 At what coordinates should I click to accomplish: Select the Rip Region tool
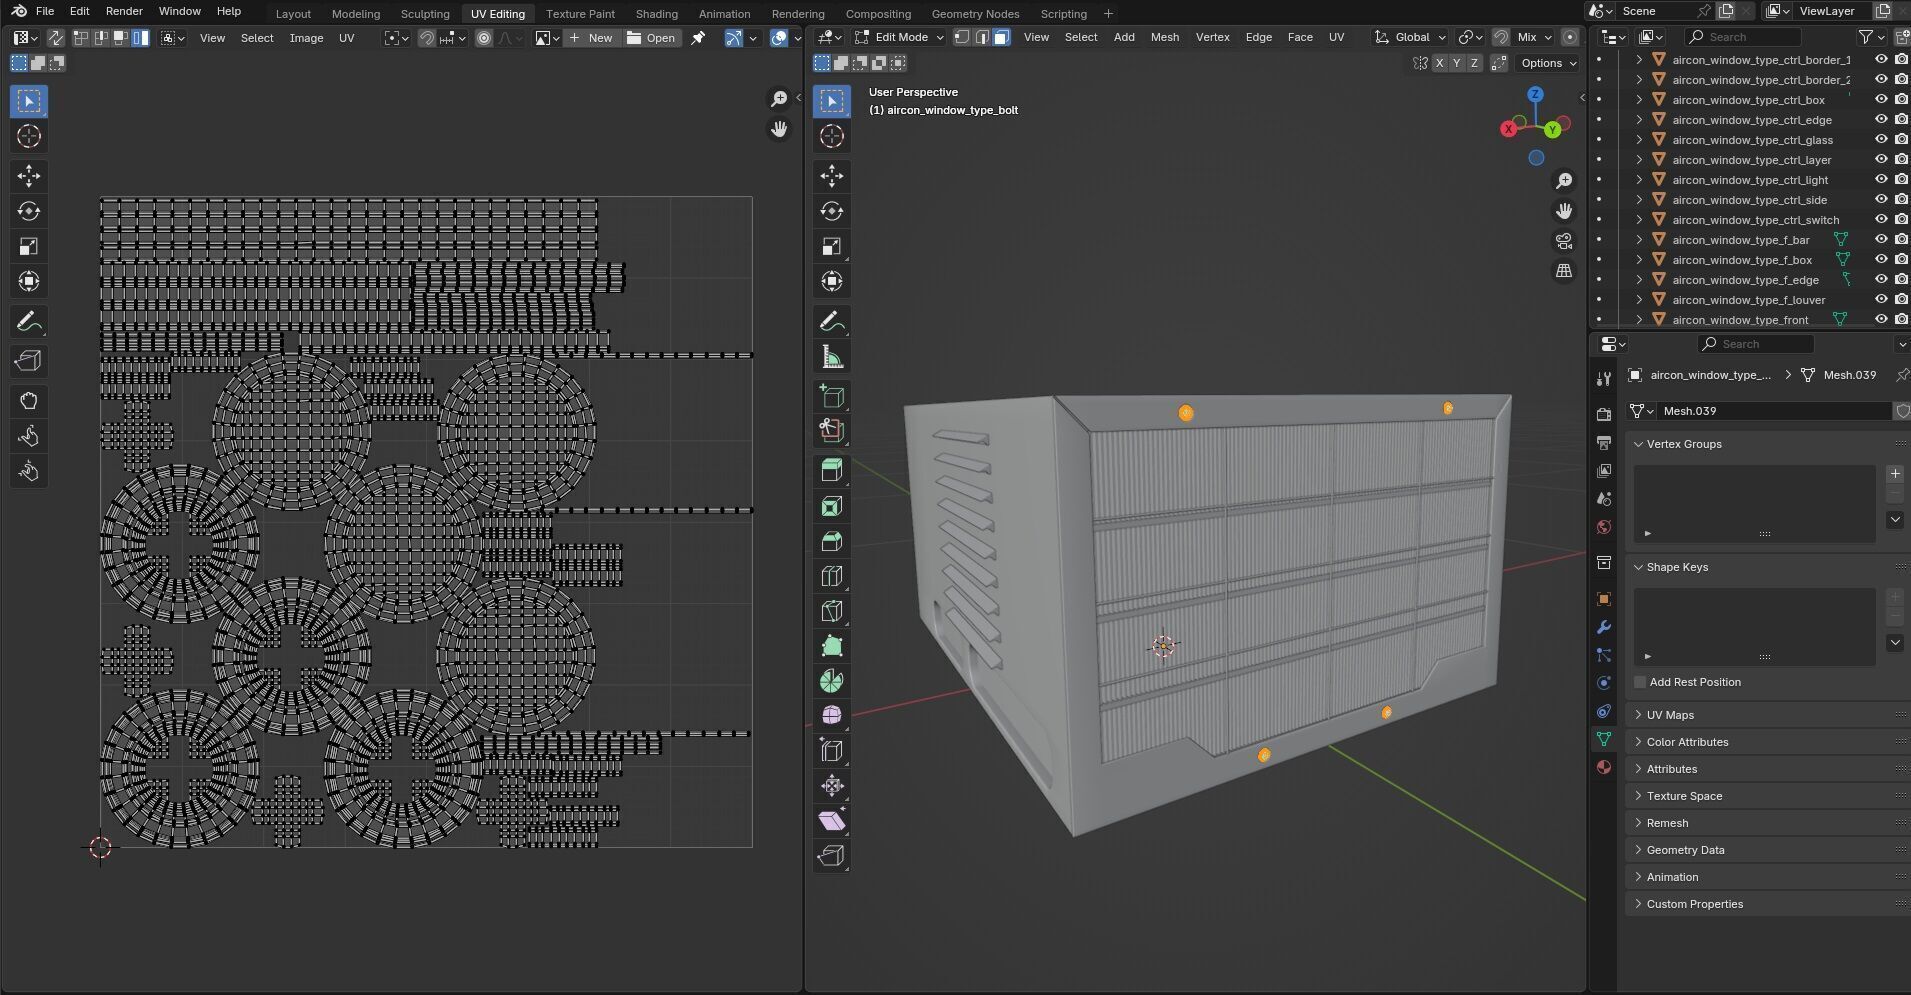click(832, 856)
